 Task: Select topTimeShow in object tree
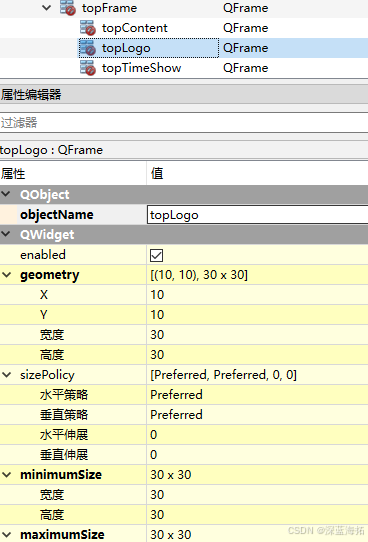coord(141,68)
